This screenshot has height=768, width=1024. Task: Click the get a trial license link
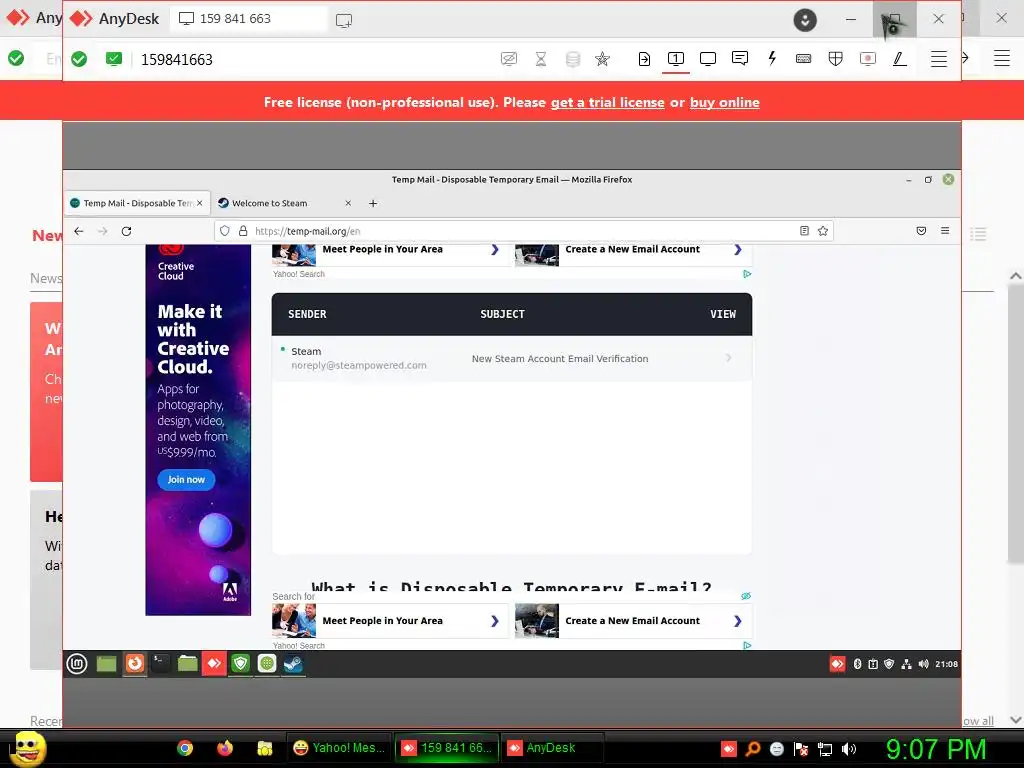607,103
